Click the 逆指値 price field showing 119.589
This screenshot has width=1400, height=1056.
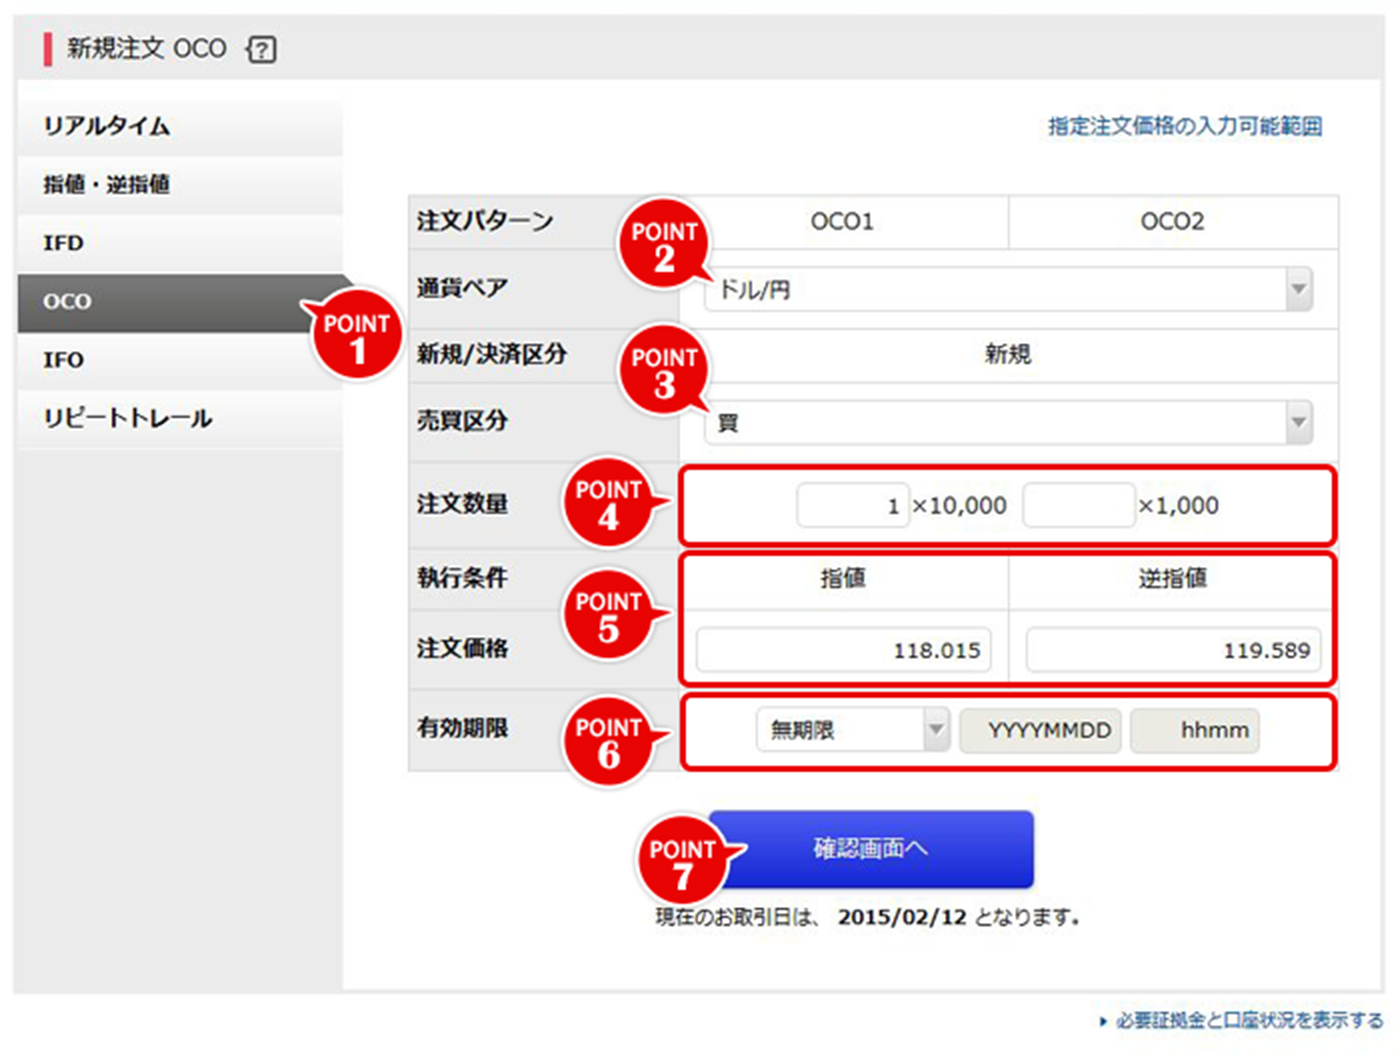(1173, 650)
